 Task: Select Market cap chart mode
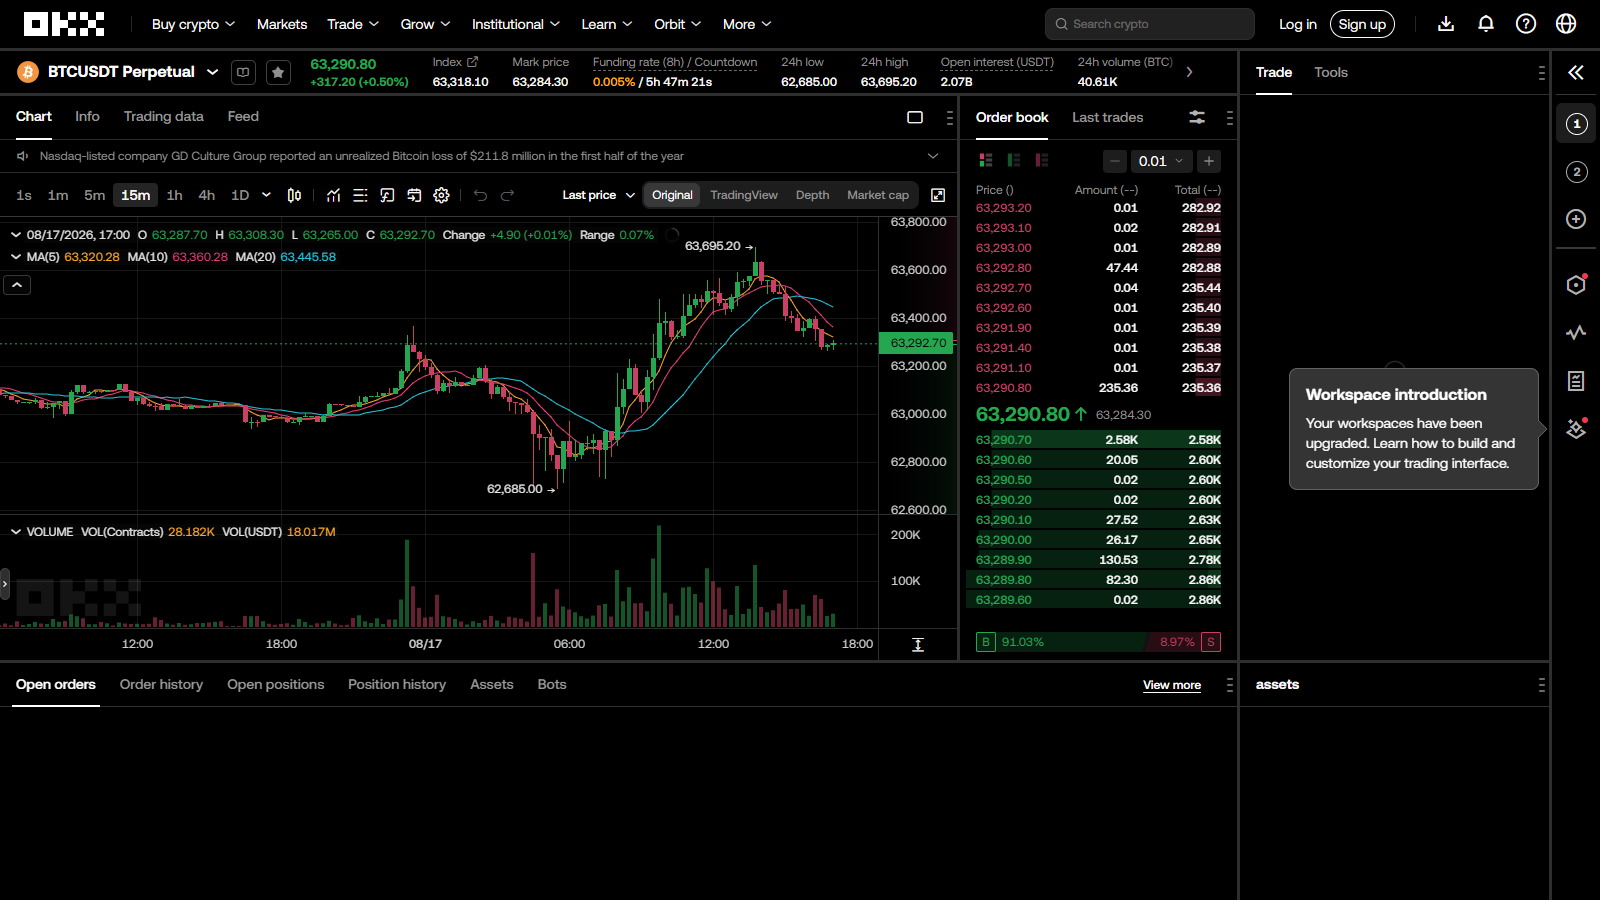click(x=878, y=195)
